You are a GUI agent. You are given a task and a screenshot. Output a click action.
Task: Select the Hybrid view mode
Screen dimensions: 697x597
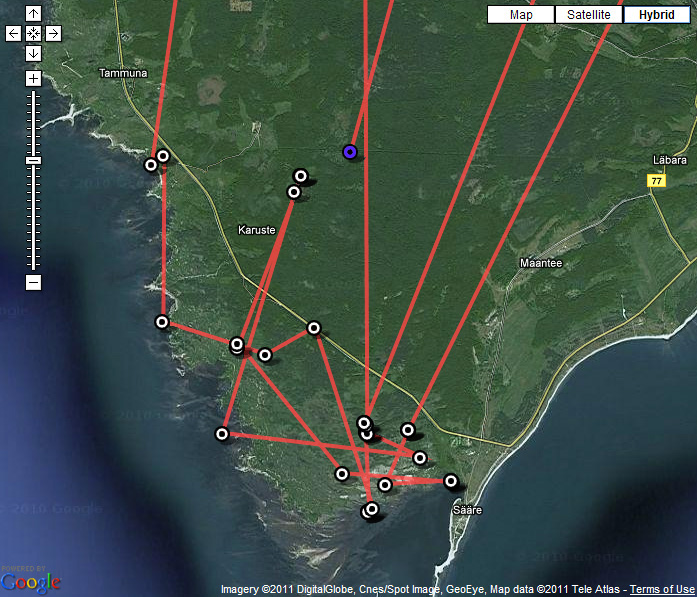click(x=657, y=15)
